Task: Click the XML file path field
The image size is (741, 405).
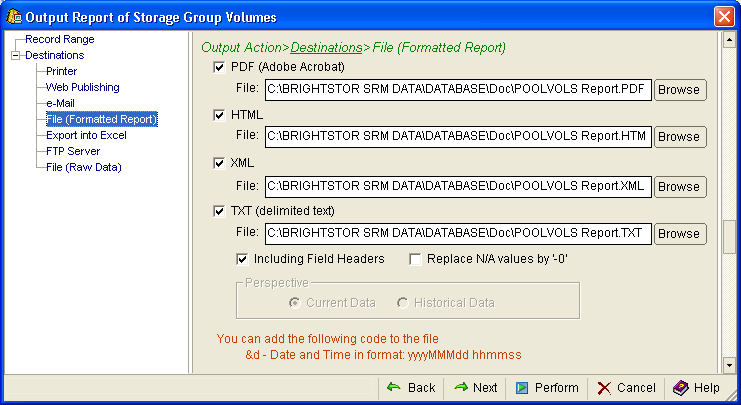Action: (x=458, y=187)
